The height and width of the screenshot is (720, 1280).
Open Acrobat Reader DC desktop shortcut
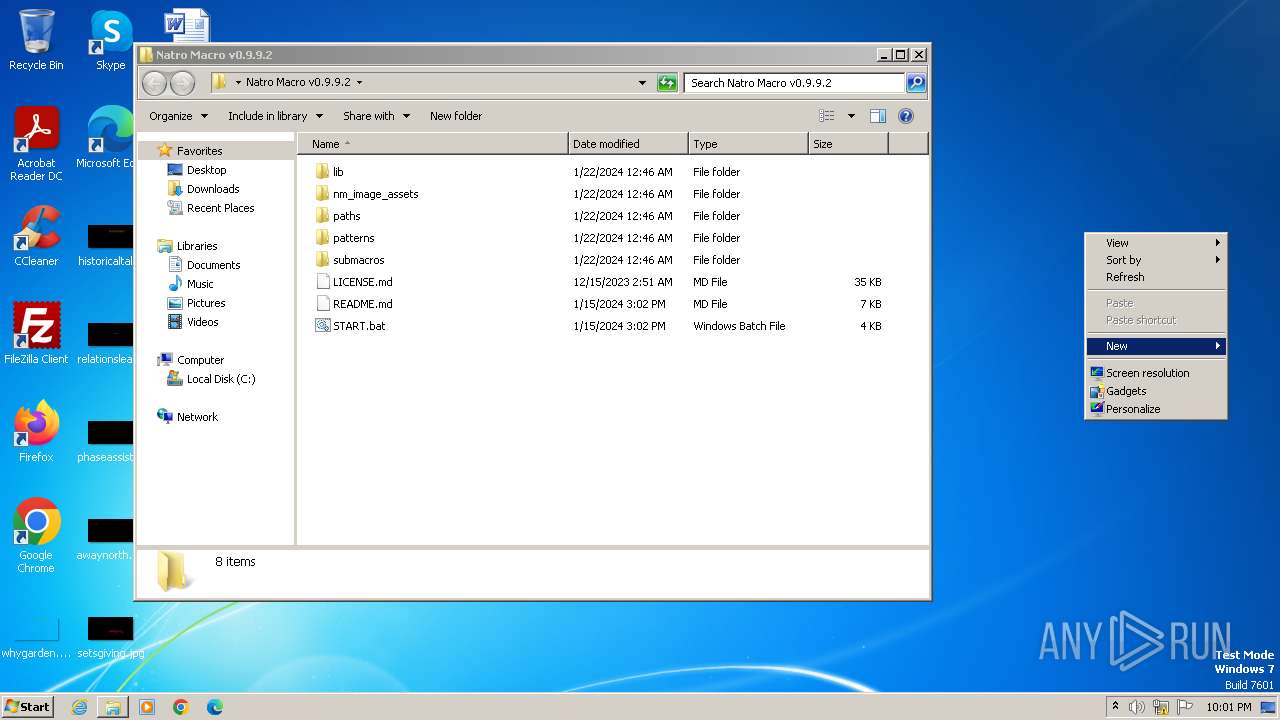[36, 144]
